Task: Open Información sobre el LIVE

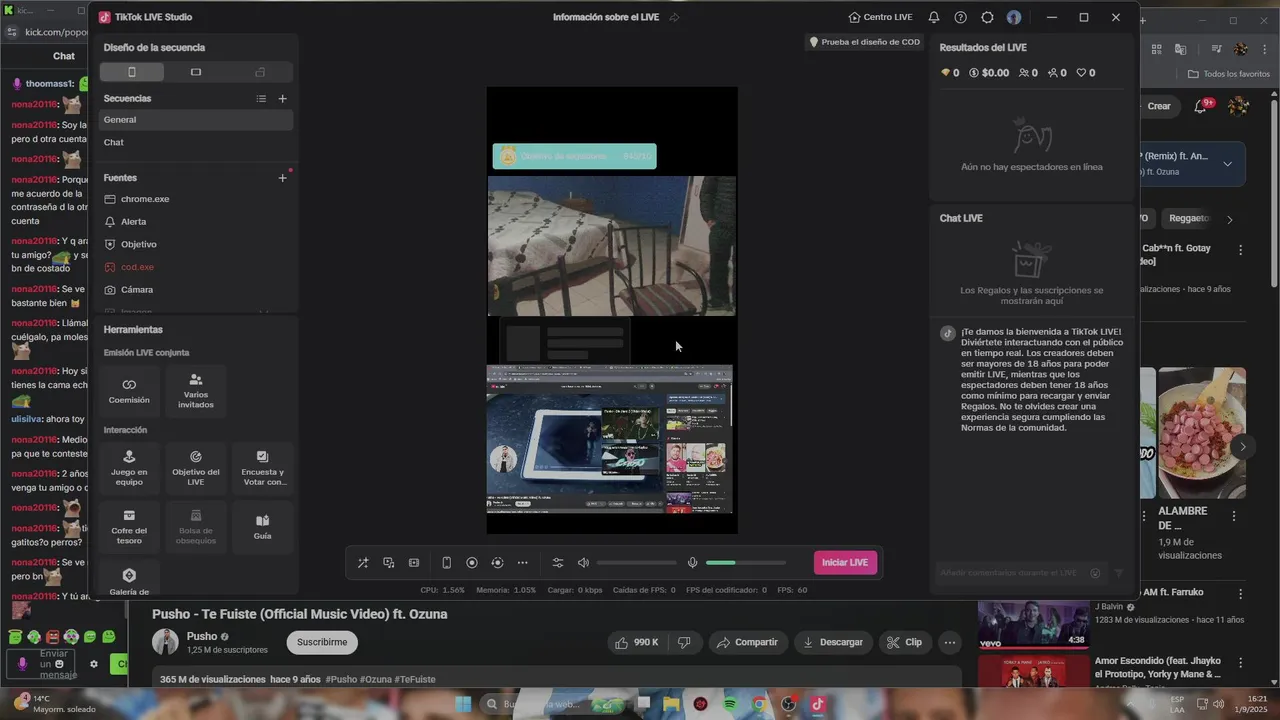Action: tap(606, 17)
